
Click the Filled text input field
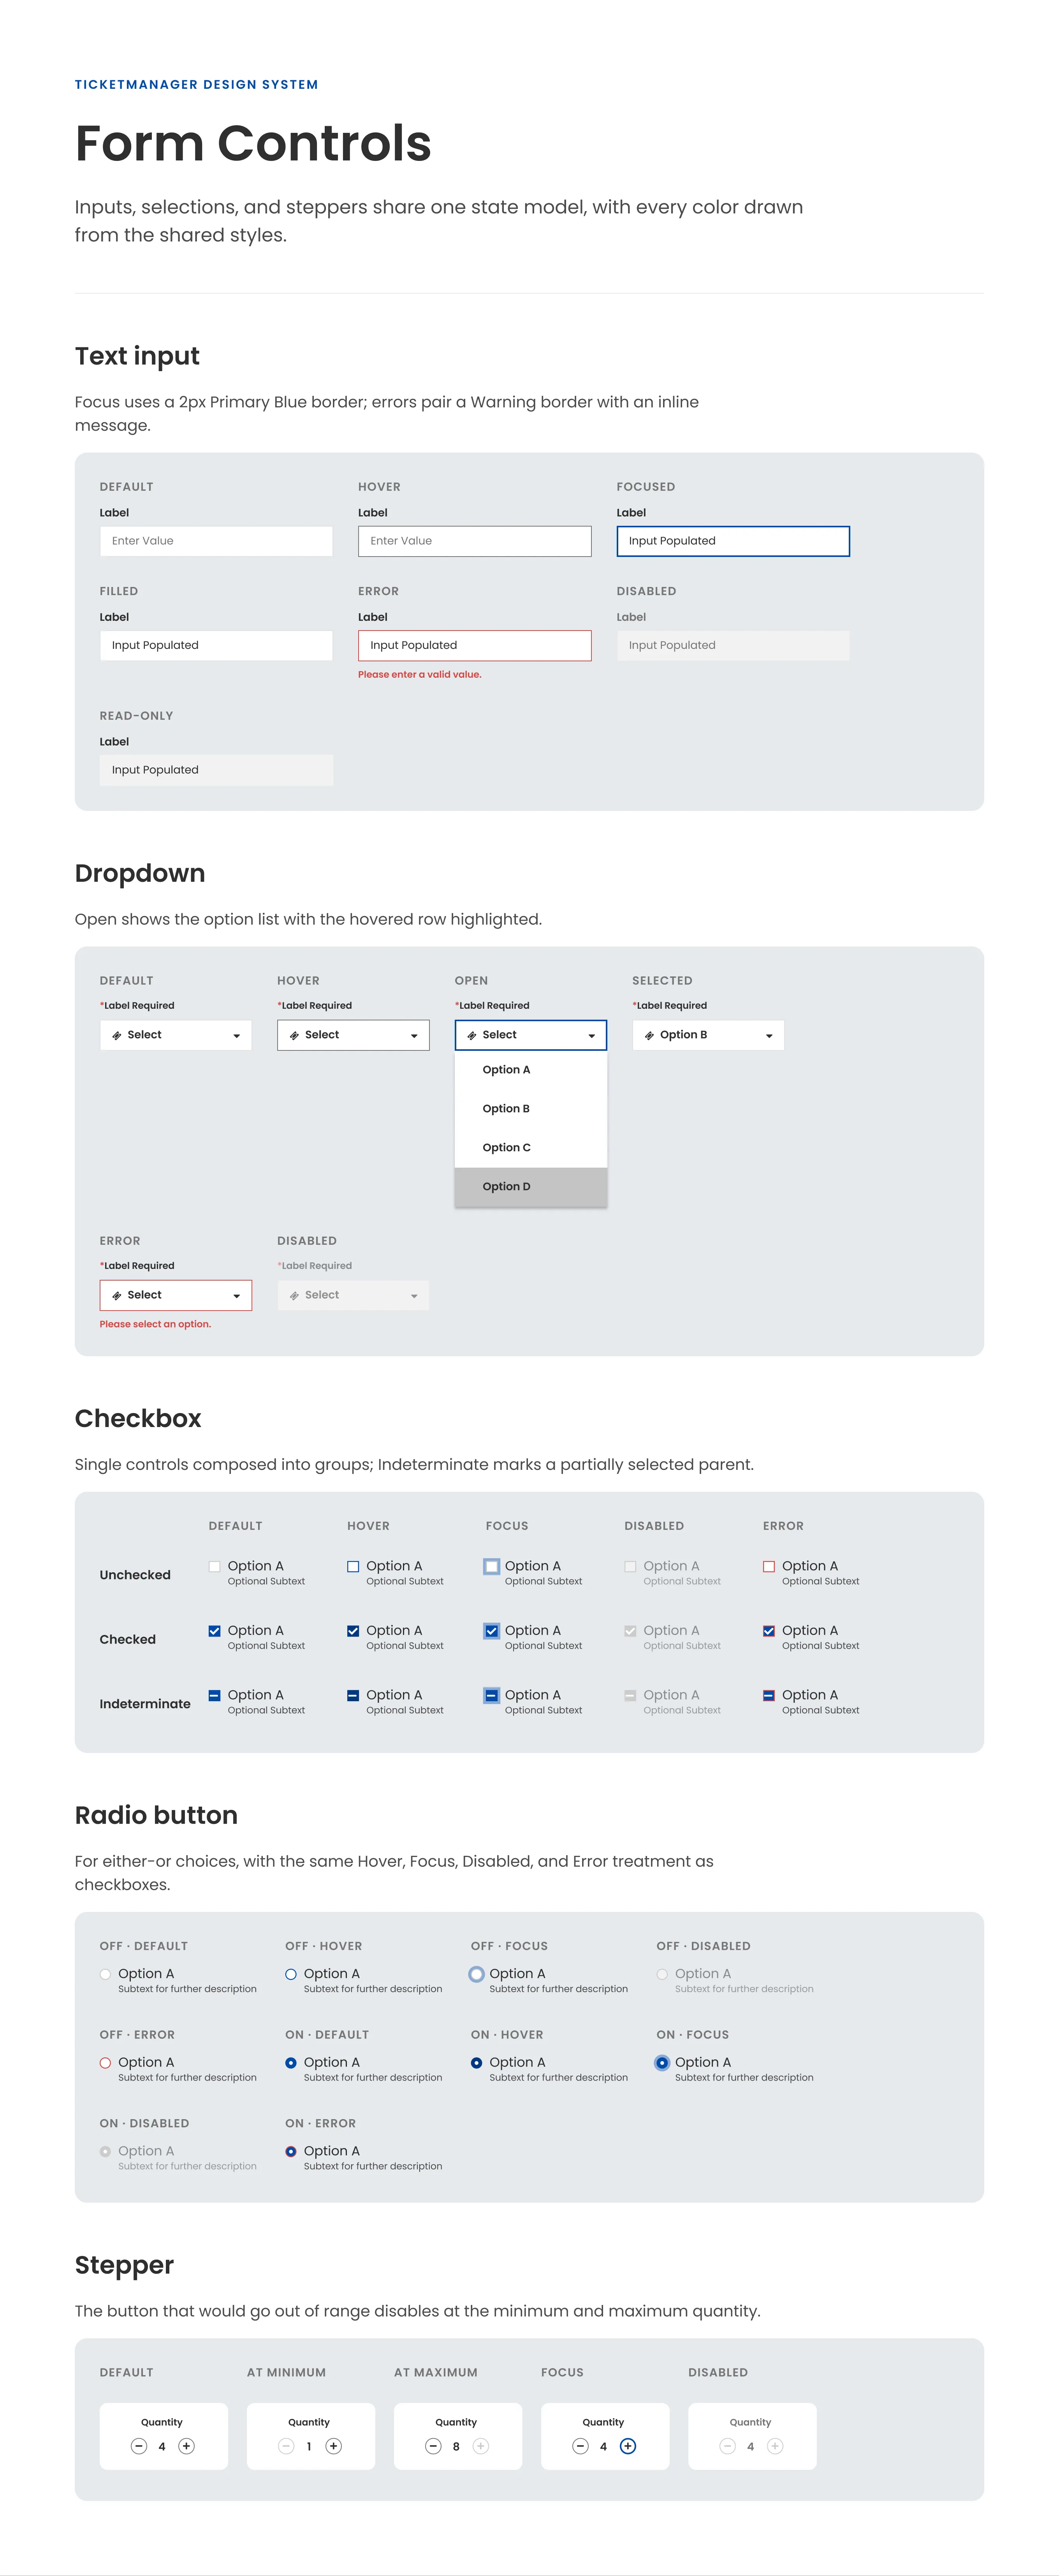click(x=216, y=646)
